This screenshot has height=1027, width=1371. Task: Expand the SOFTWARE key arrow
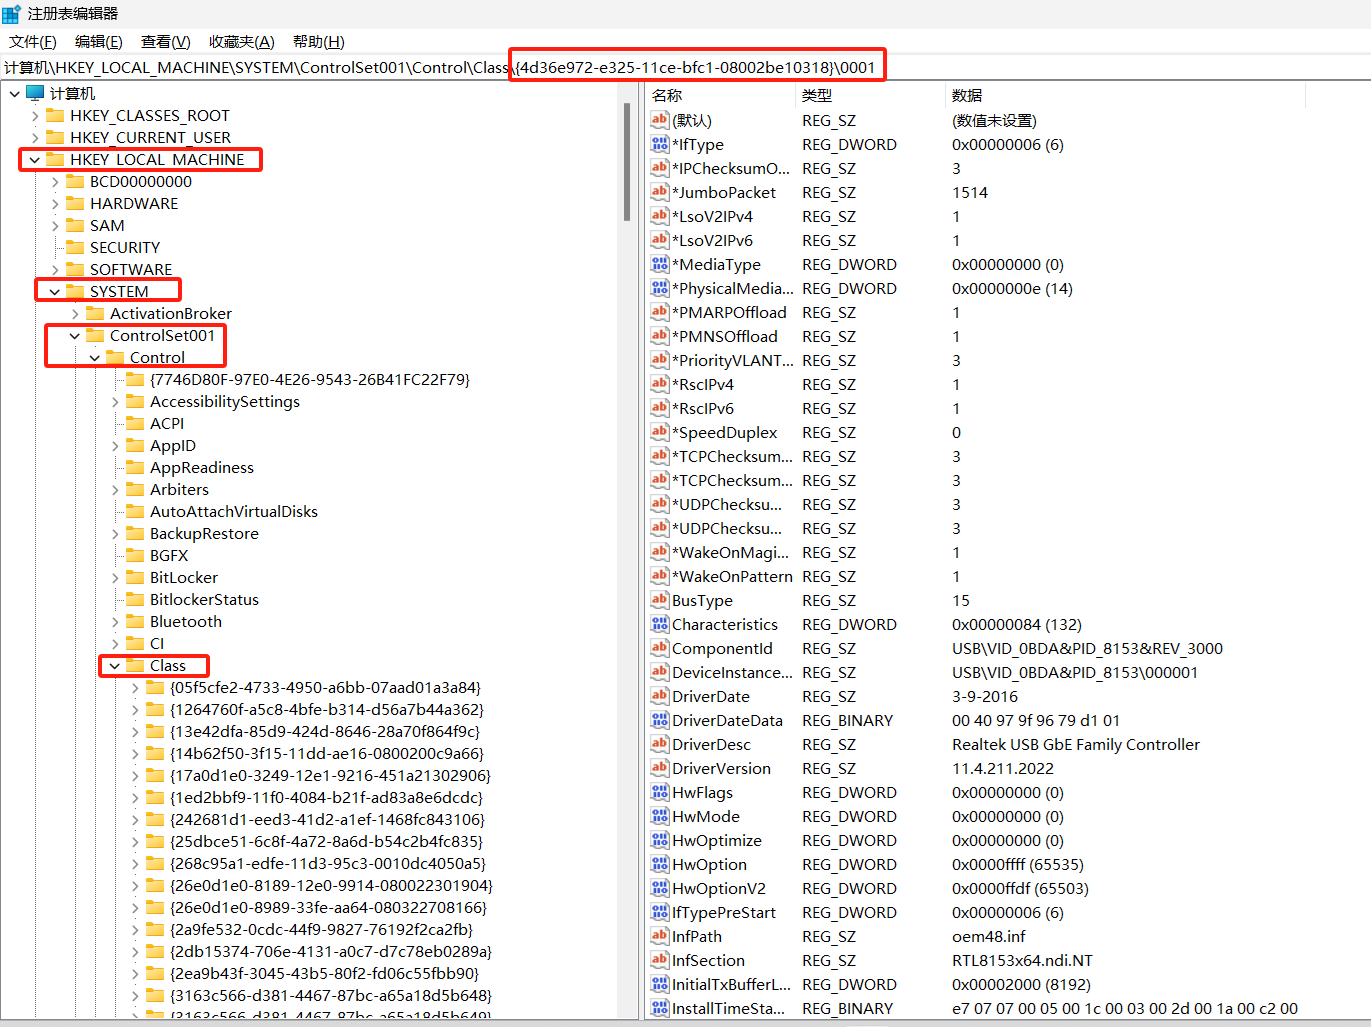(x=55, y=270)
